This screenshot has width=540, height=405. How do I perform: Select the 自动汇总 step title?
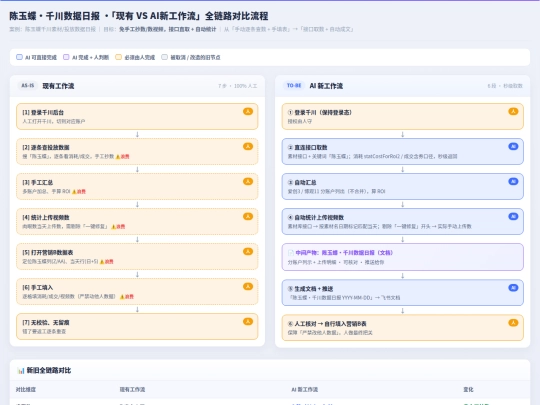coord(302,183)
